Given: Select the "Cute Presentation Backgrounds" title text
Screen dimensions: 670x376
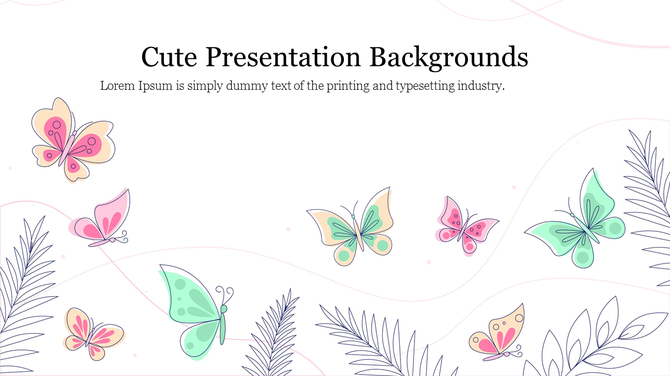Looking at the screenshot, I should coord(335,57).
